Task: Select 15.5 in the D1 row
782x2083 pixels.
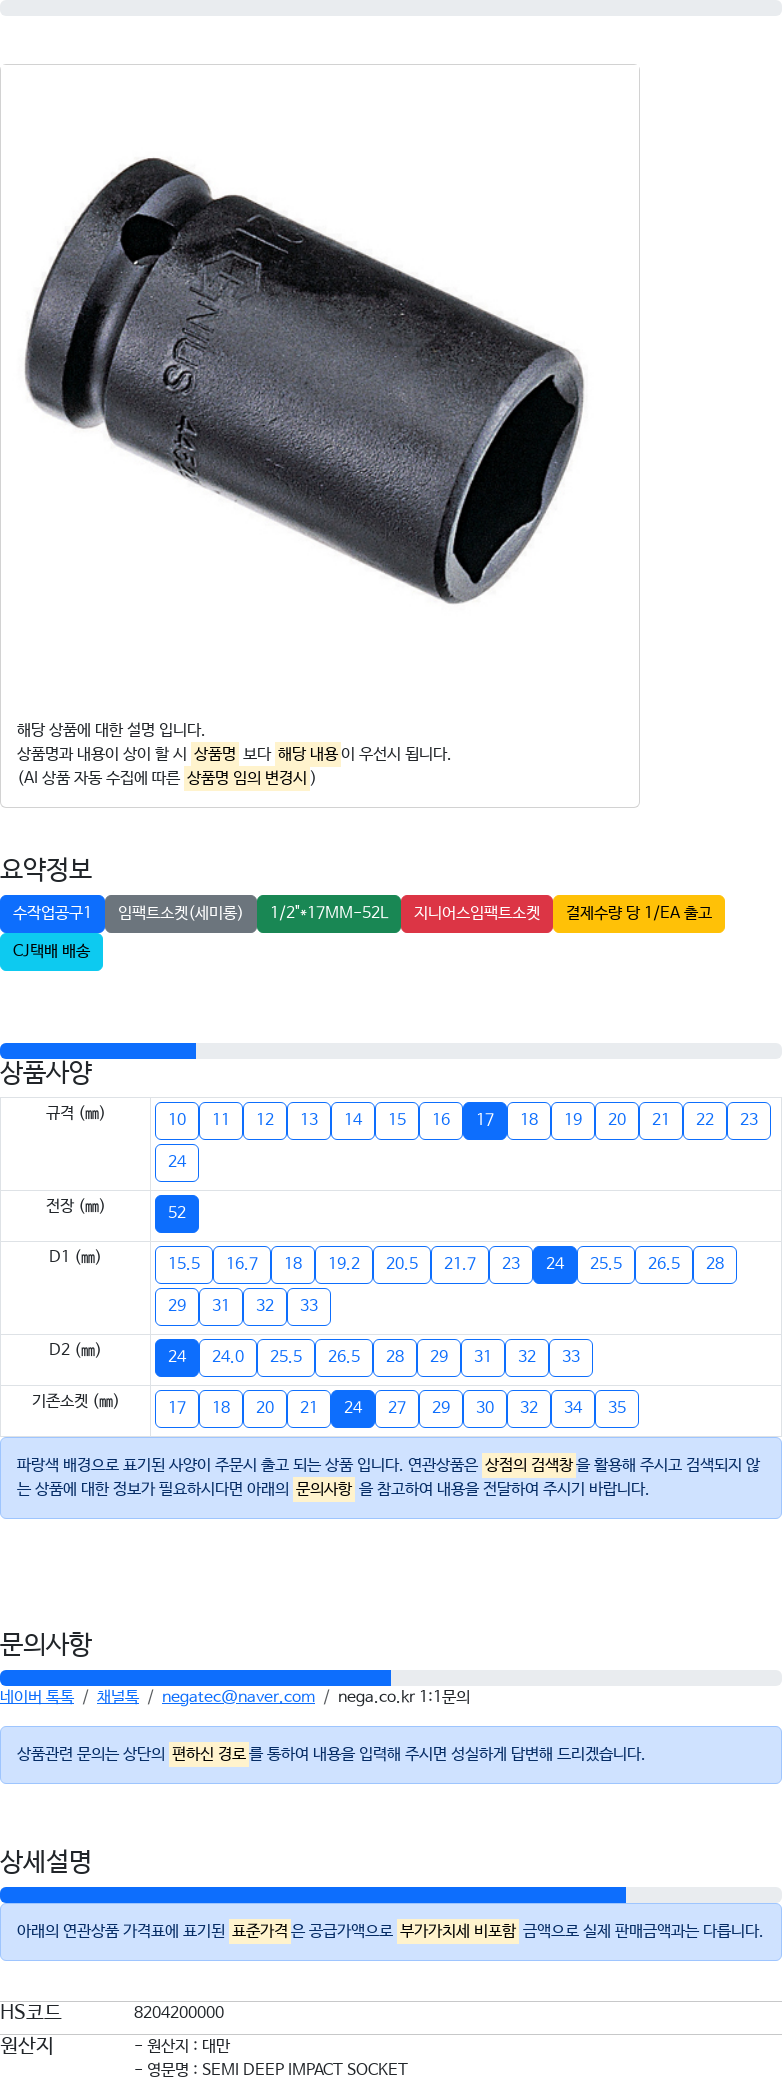Action: [x=184, y=1264]
